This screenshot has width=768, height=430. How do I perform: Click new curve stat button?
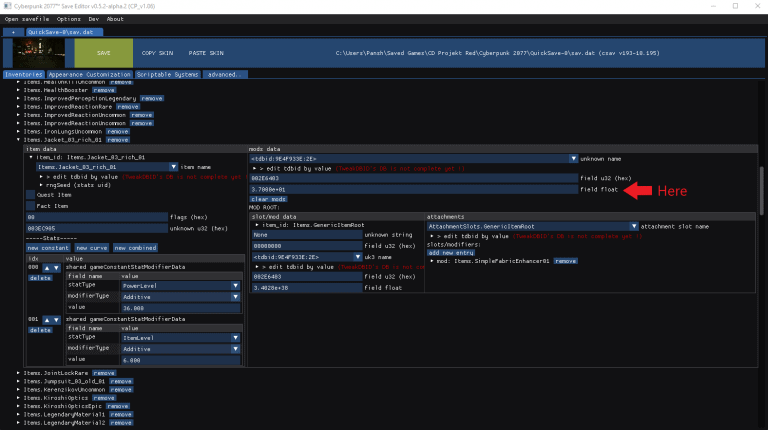(x=92, y=248)
